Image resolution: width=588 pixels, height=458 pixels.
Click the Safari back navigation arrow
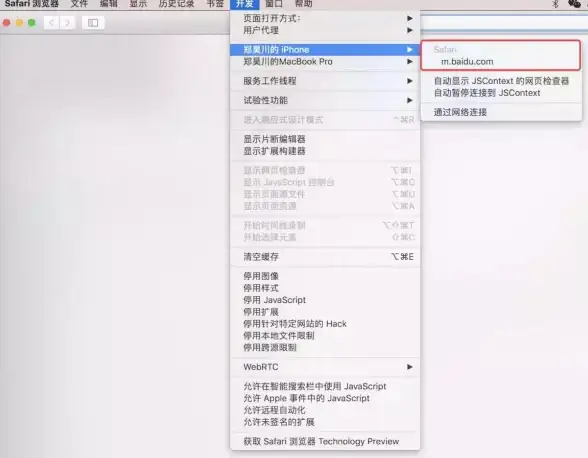click(51, 23)
